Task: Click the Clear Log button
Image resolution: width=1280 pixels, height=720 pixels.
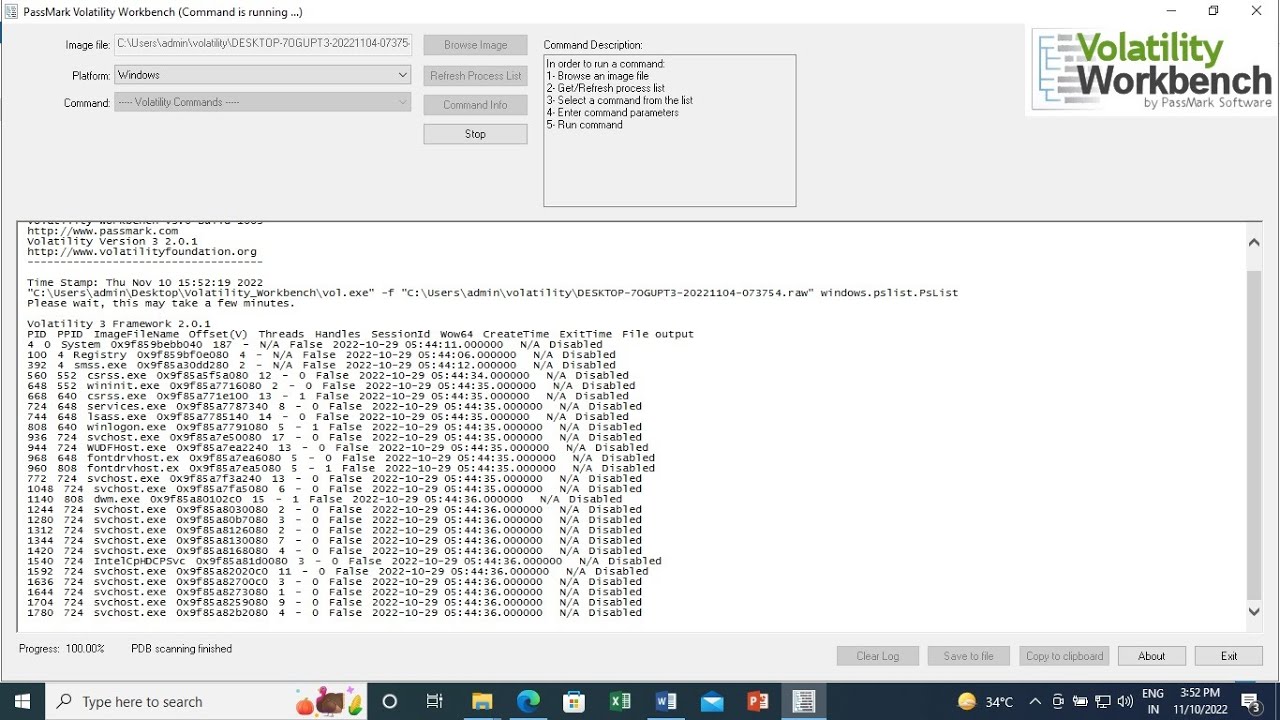Action: 877,656
